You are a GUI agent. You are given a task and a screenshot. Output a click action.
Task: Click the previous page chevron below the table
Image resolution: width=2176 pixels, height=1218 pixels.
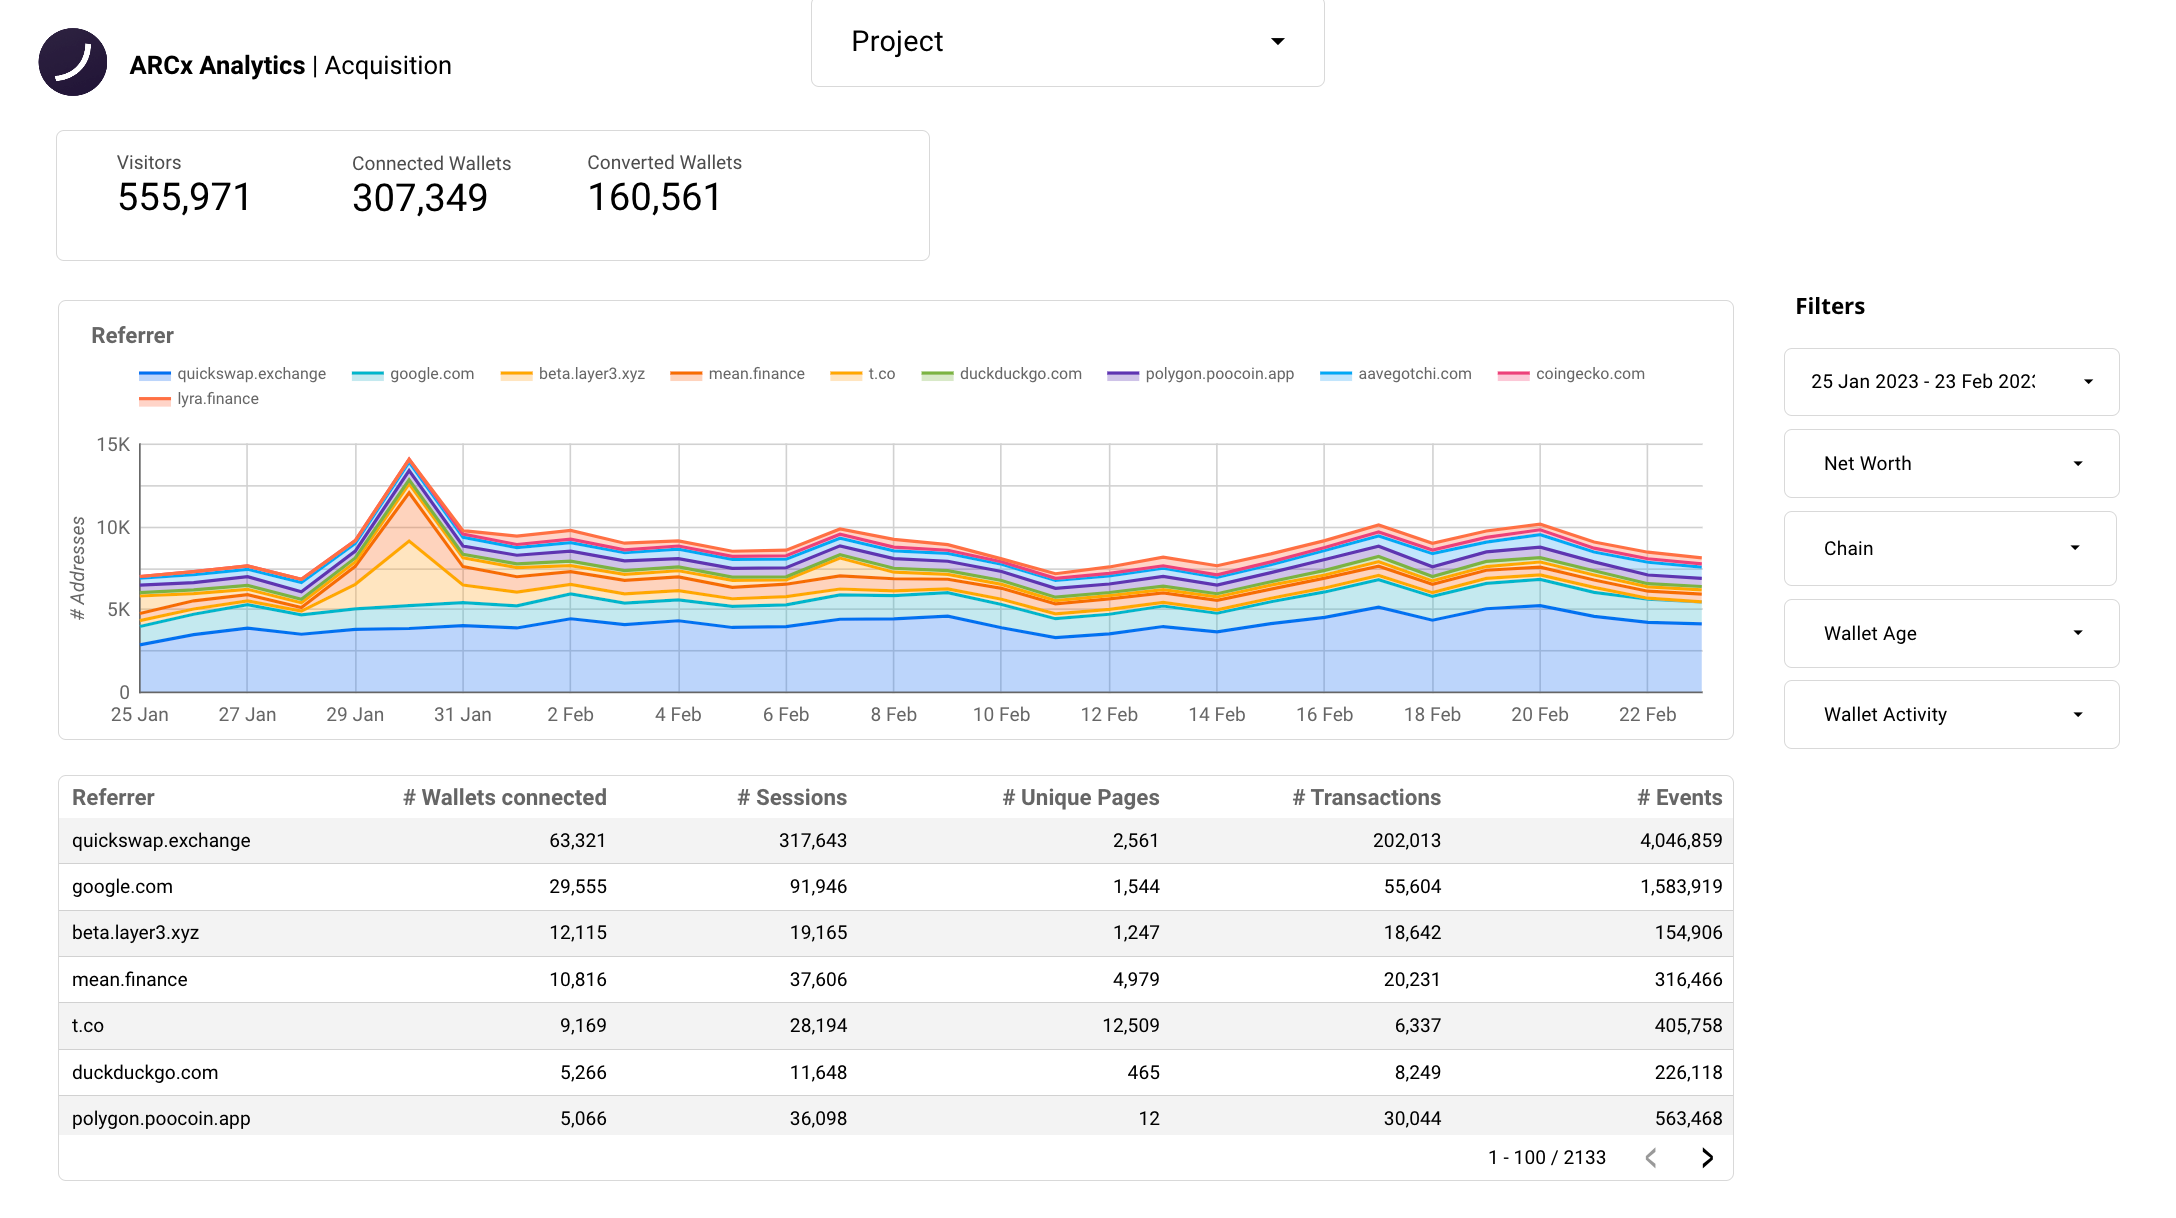click(1651, 1158)
